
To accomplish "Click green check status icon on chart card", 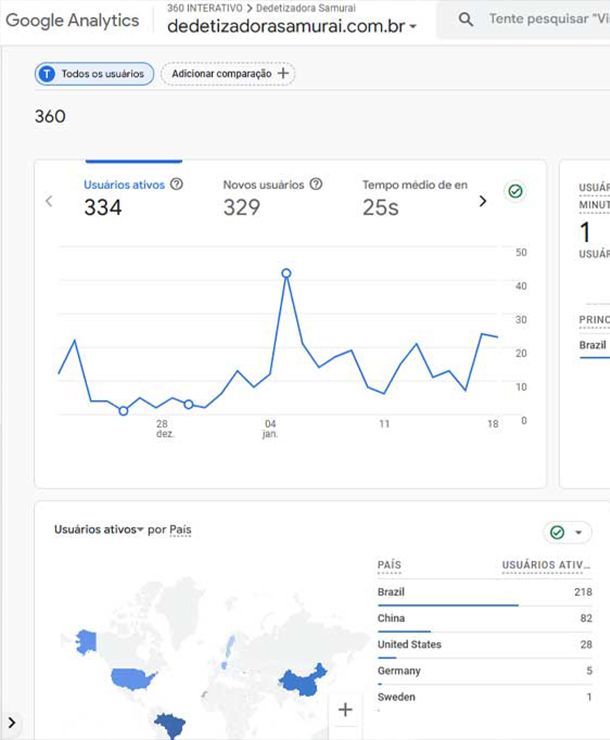I will click(x=515, y=191).
